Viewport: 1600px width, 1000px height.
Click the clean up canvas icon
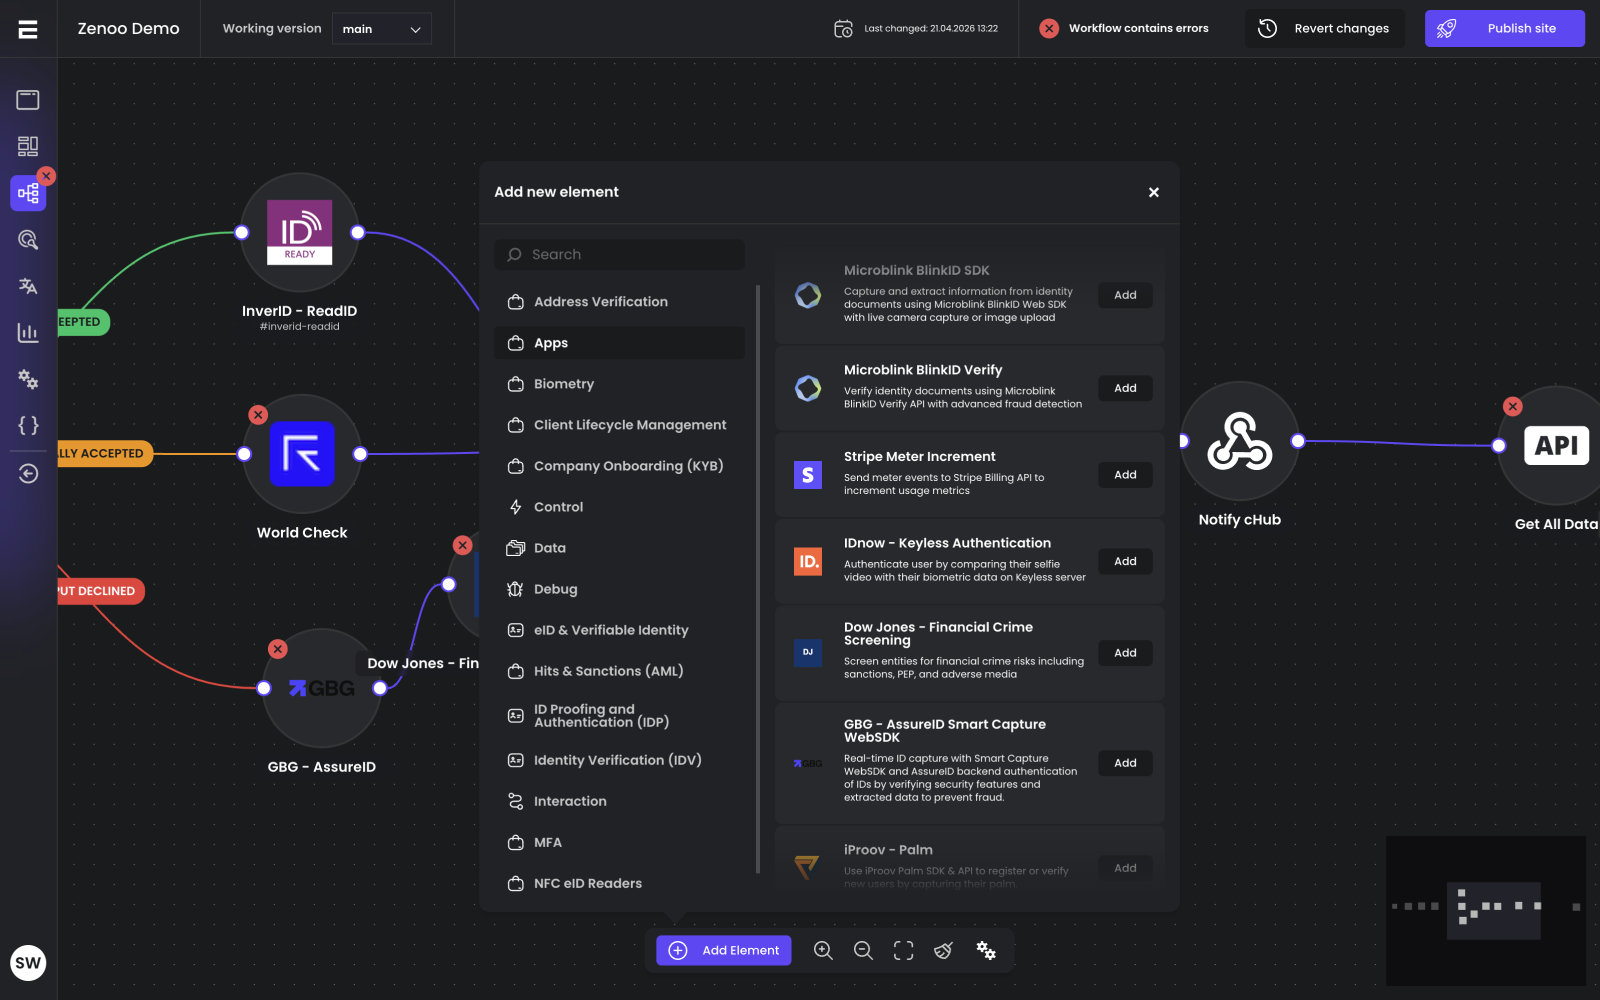pyautogui.click(x=944, y=951)
